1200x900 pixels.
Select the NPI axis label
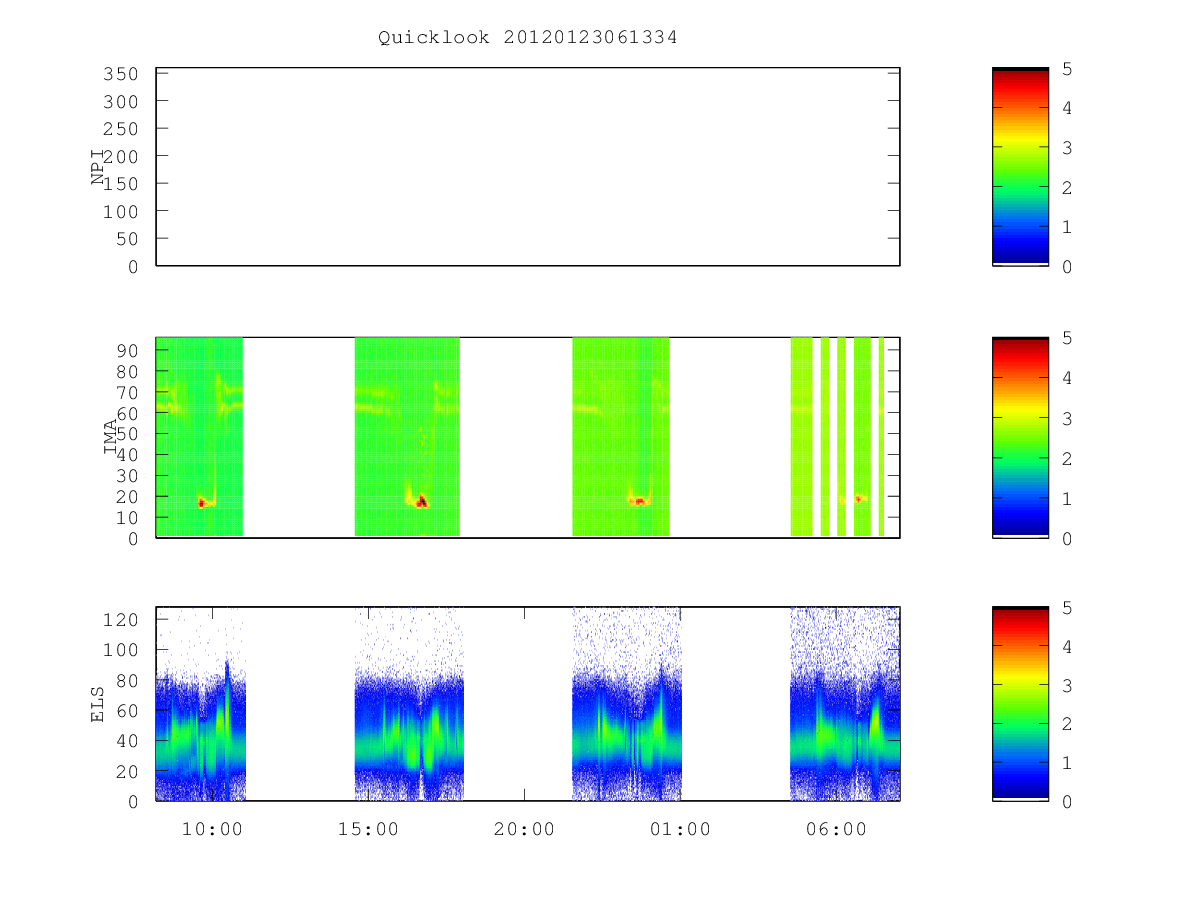point(98,167)
